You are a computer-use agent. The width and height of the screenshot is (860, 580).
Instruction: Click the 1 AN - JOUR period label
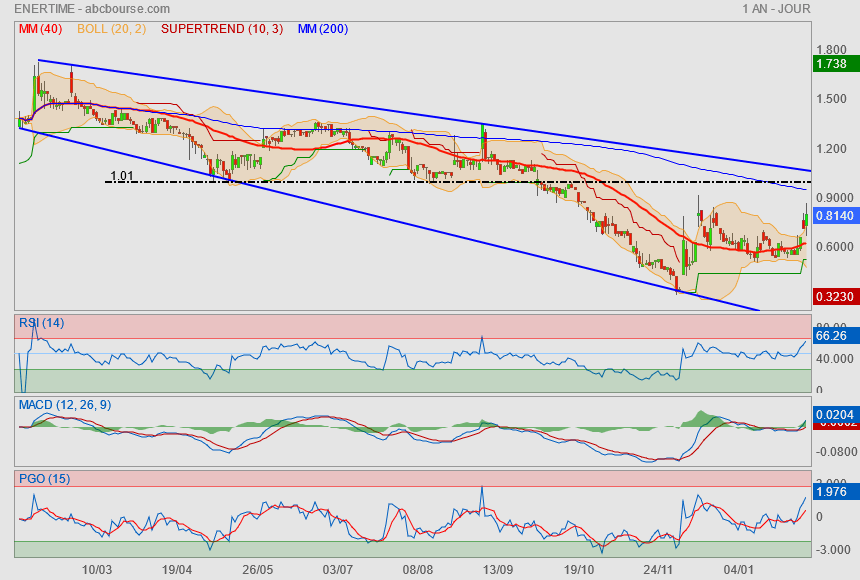click(x=776, y=9)
